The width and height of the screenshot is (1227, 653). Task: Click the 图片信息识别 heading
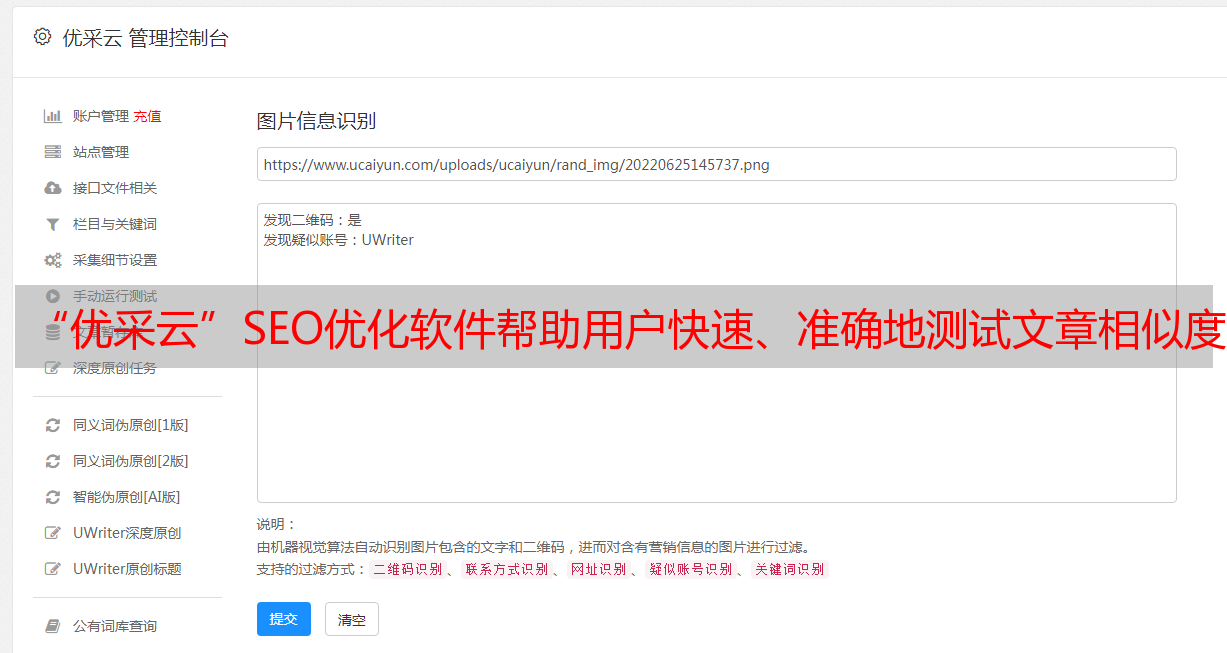click(316, 121)
